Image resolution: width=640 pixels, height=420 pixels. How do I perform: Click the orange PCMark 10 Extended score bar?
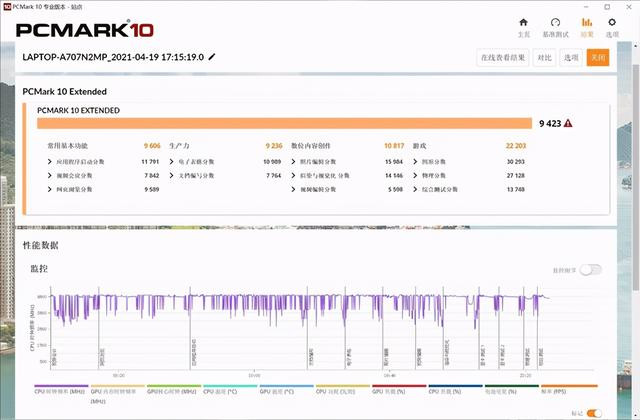(x=284, y=123)
